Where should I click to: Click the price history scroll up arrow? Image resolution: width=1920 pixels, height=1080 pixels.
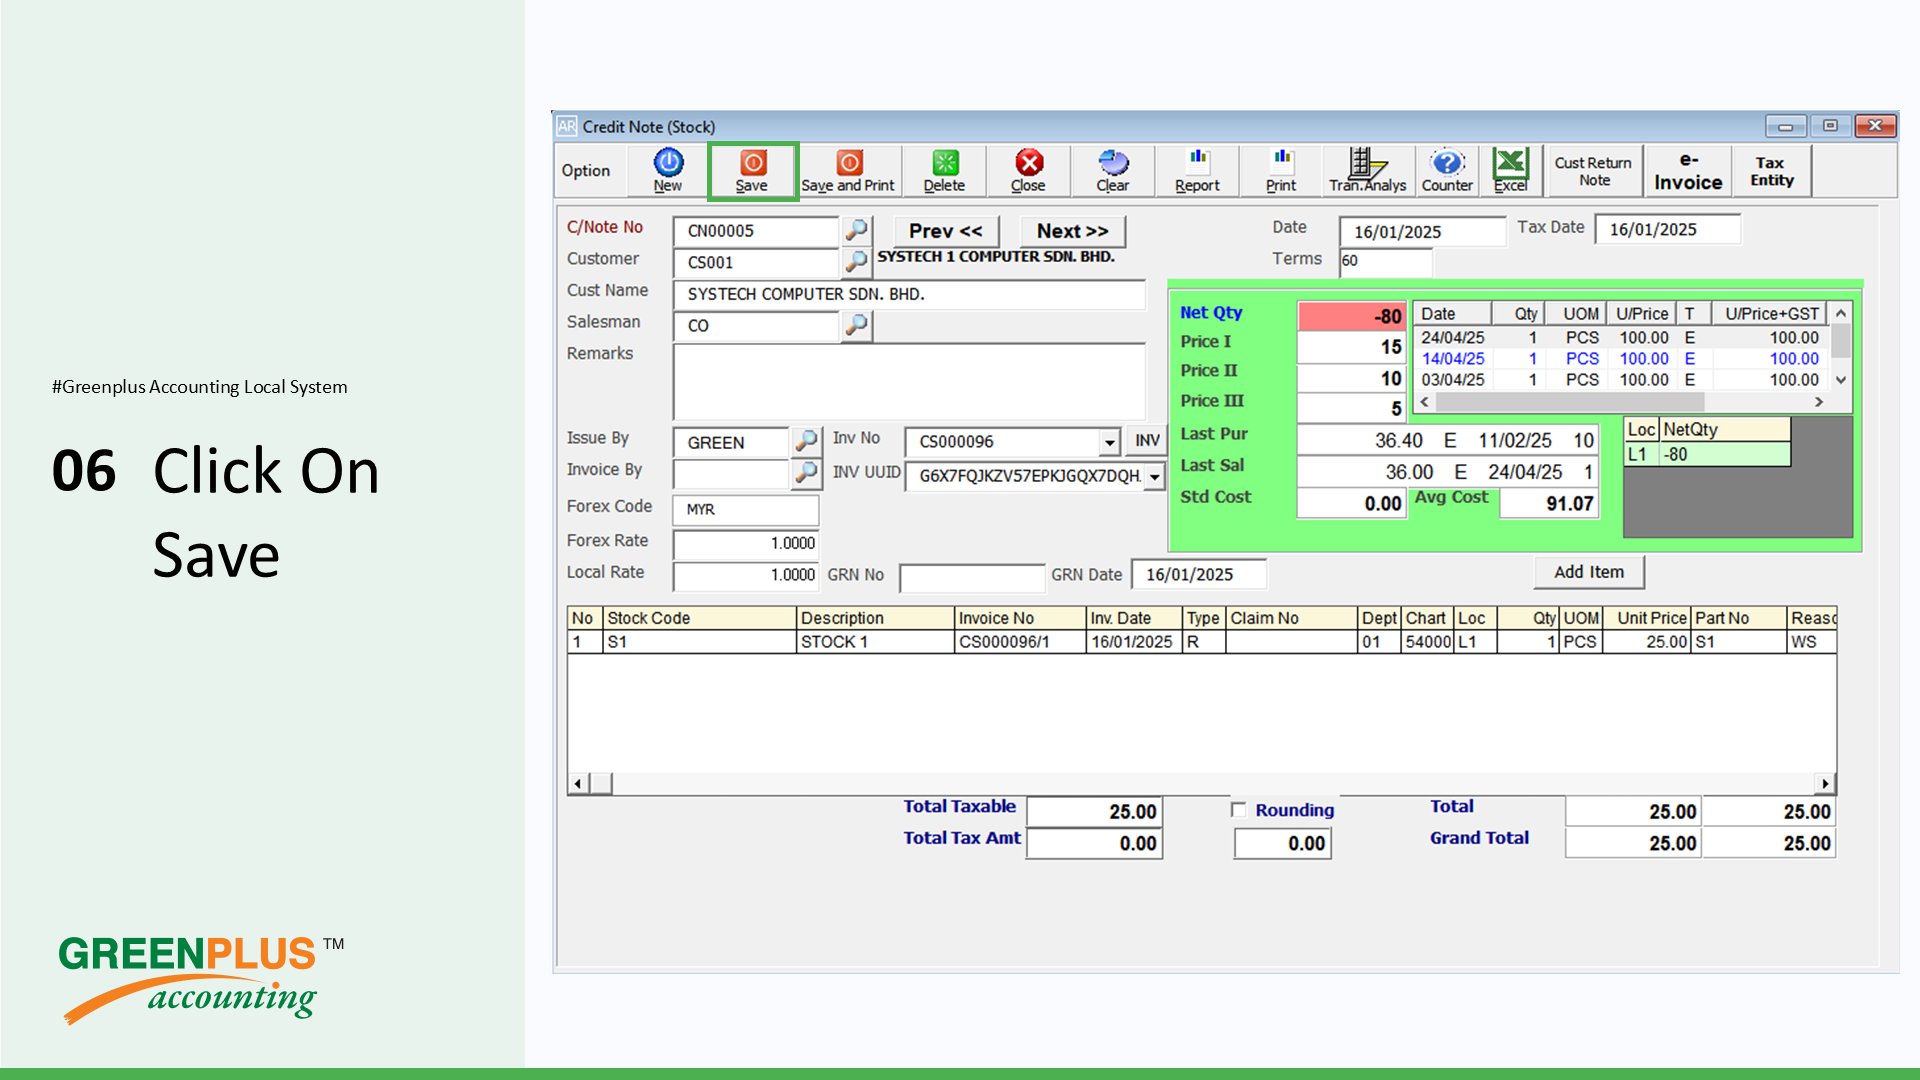pyautogui.click(x=1840, y=313)
